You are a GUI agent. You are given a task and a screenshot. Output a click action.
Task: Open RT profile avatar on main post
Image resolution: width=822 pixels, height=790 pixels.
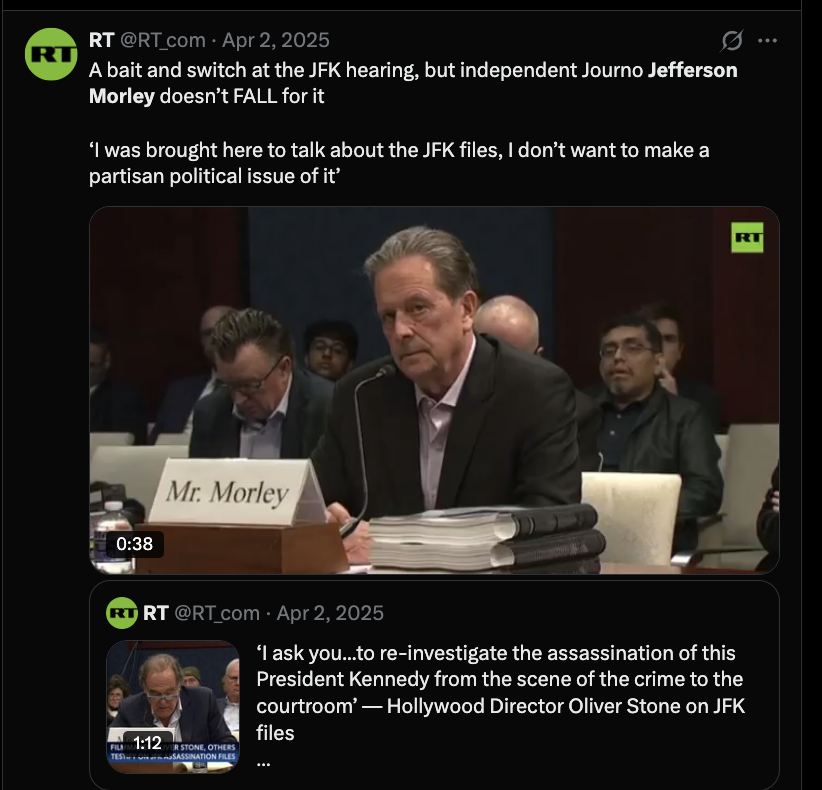(51, 54)
